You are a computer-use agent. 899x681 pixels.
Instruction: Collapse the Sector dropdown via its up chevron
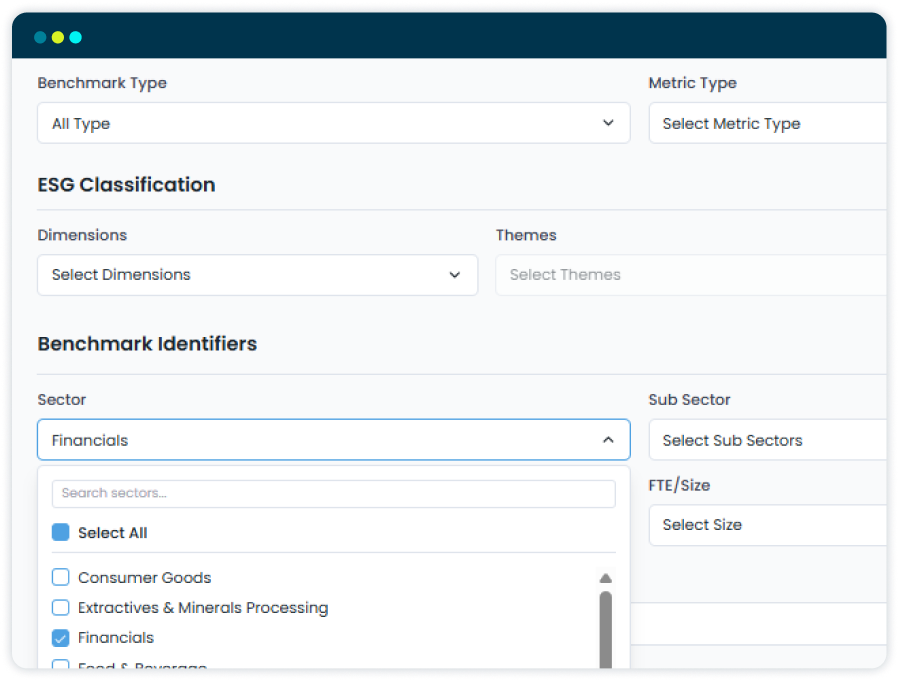point(608,440)
